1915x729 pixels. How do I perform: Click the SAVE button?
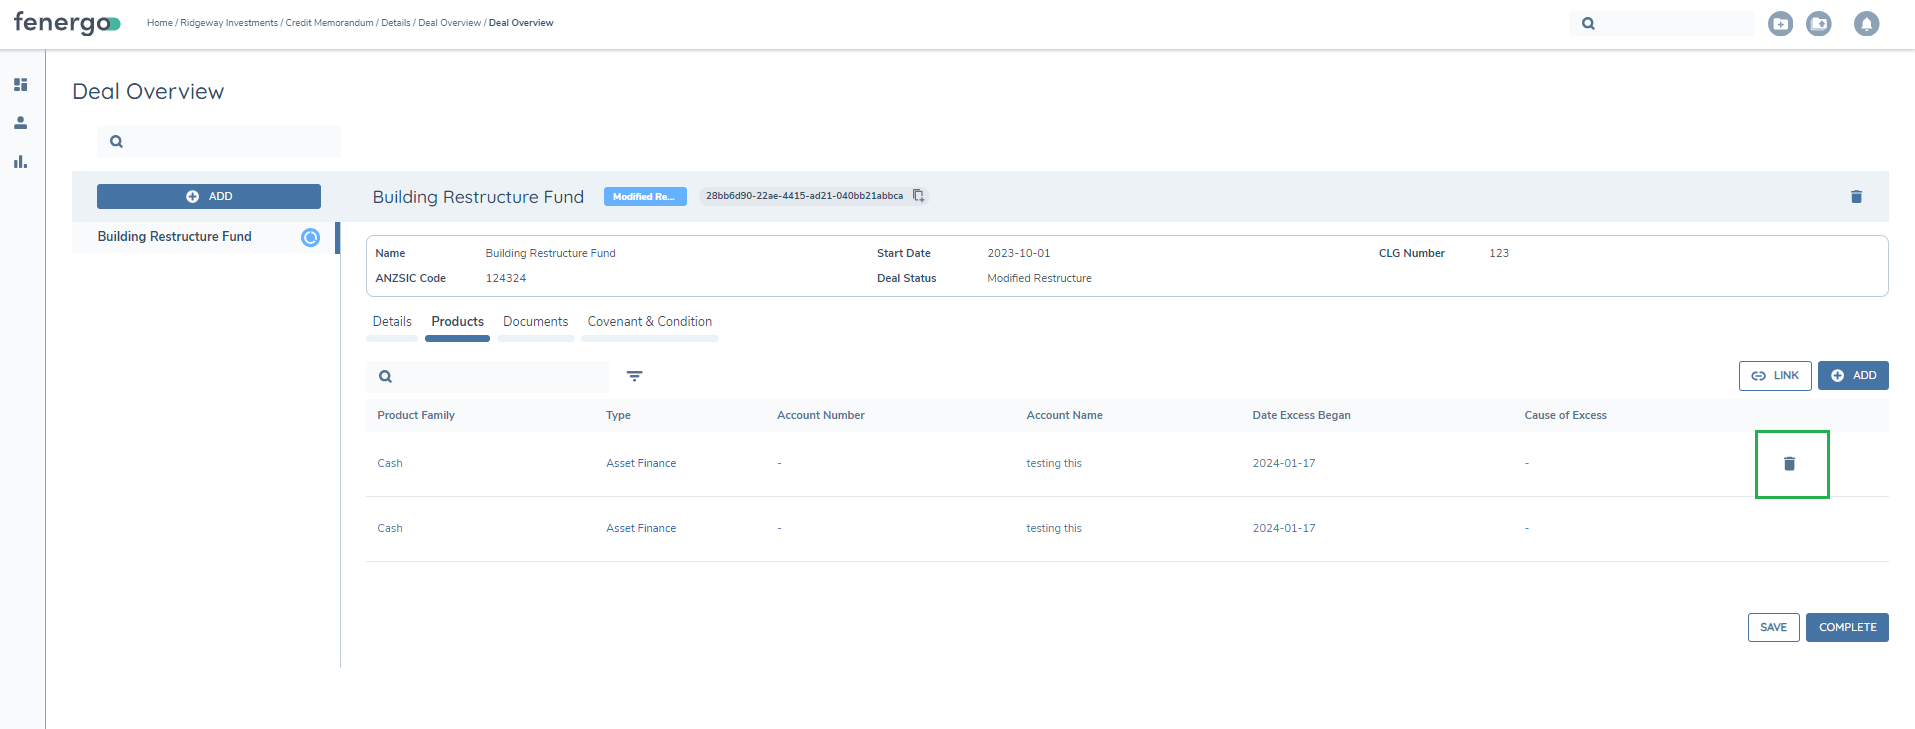pyautogui.click(x=1773, y=628)
